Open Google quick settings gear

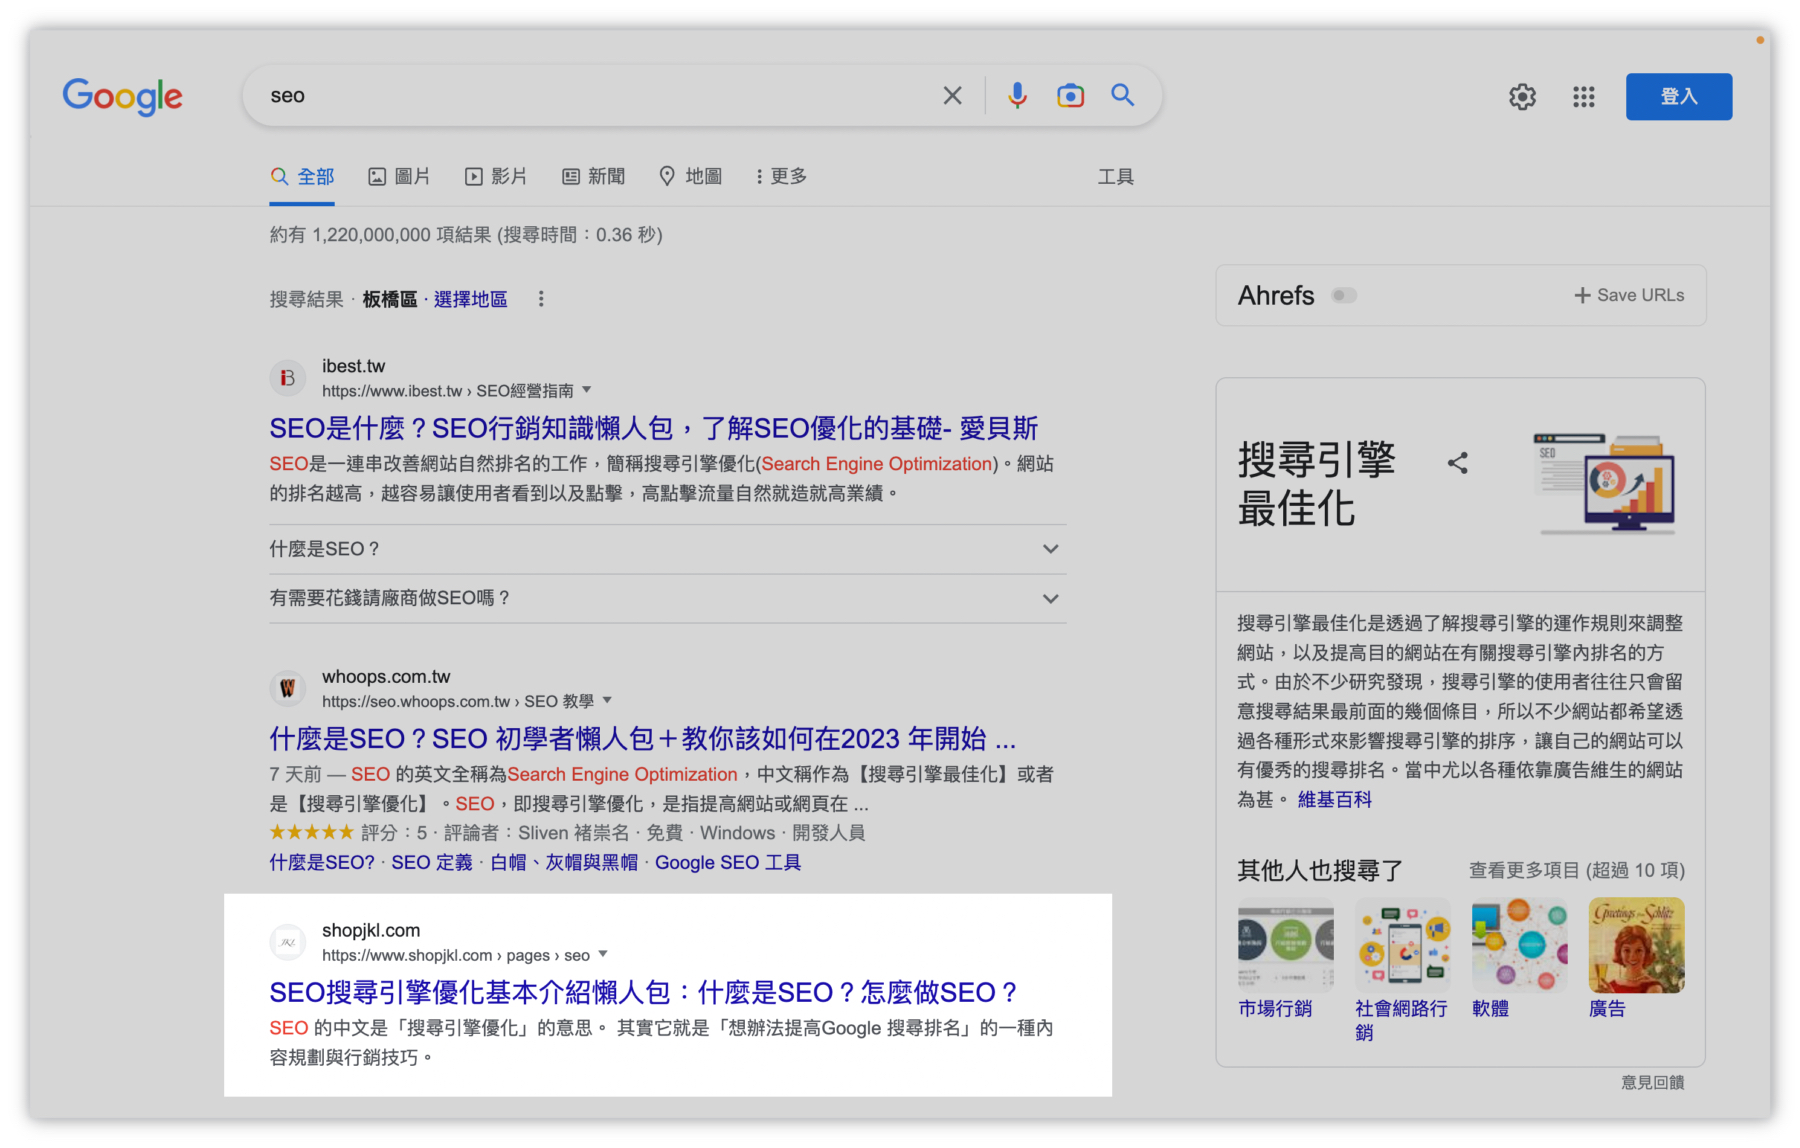click(1522, 96)
